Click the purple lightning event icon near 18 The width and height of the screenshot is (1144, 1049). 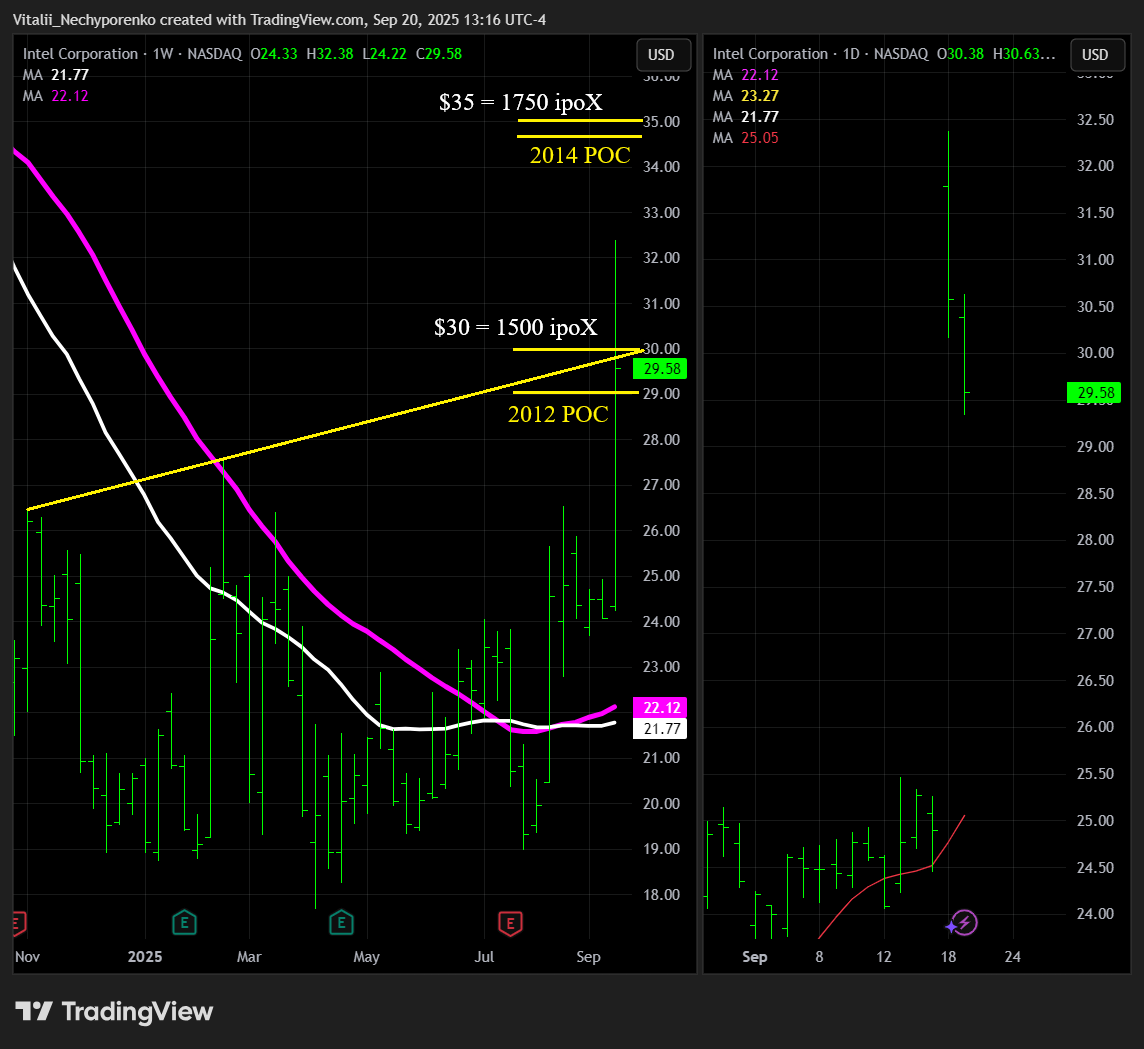pyautogui.click(x=964, y=924)
